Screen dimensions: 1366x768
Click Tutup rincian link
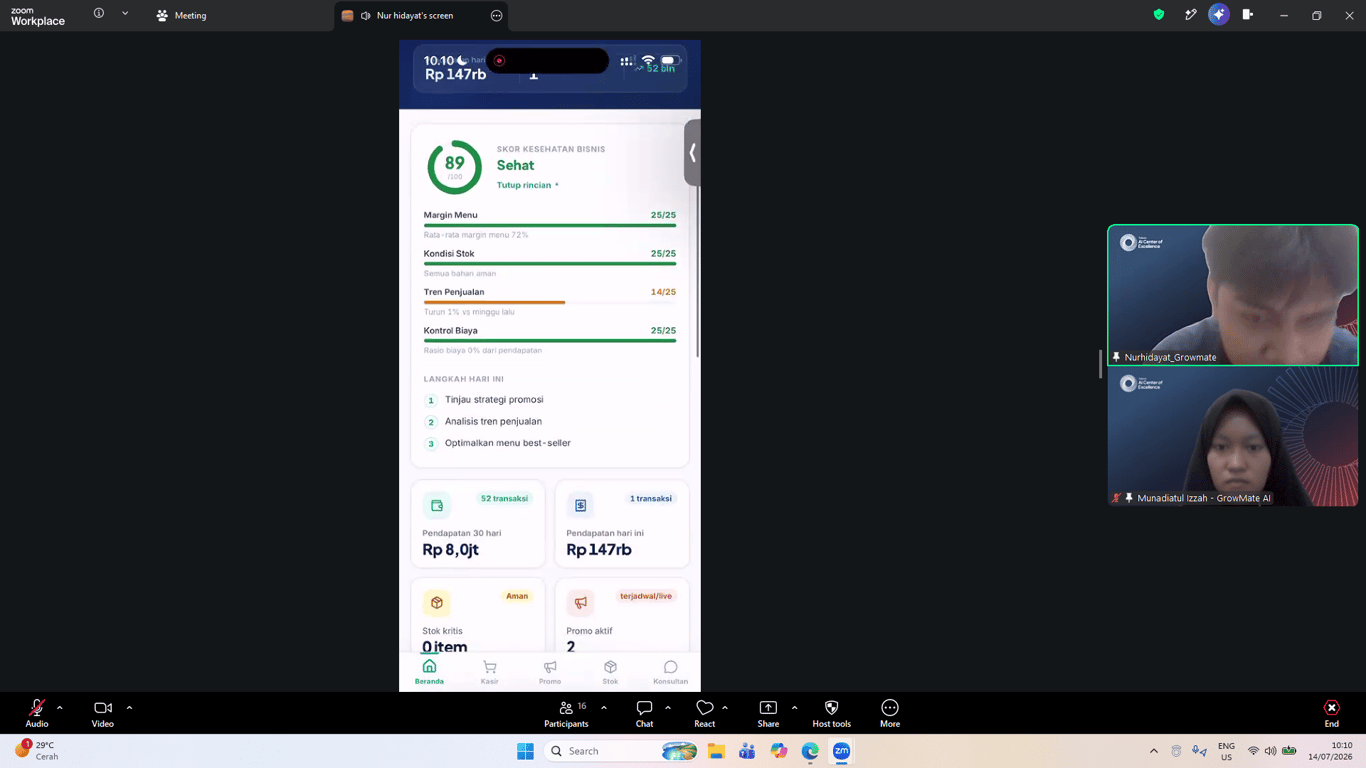527,185
